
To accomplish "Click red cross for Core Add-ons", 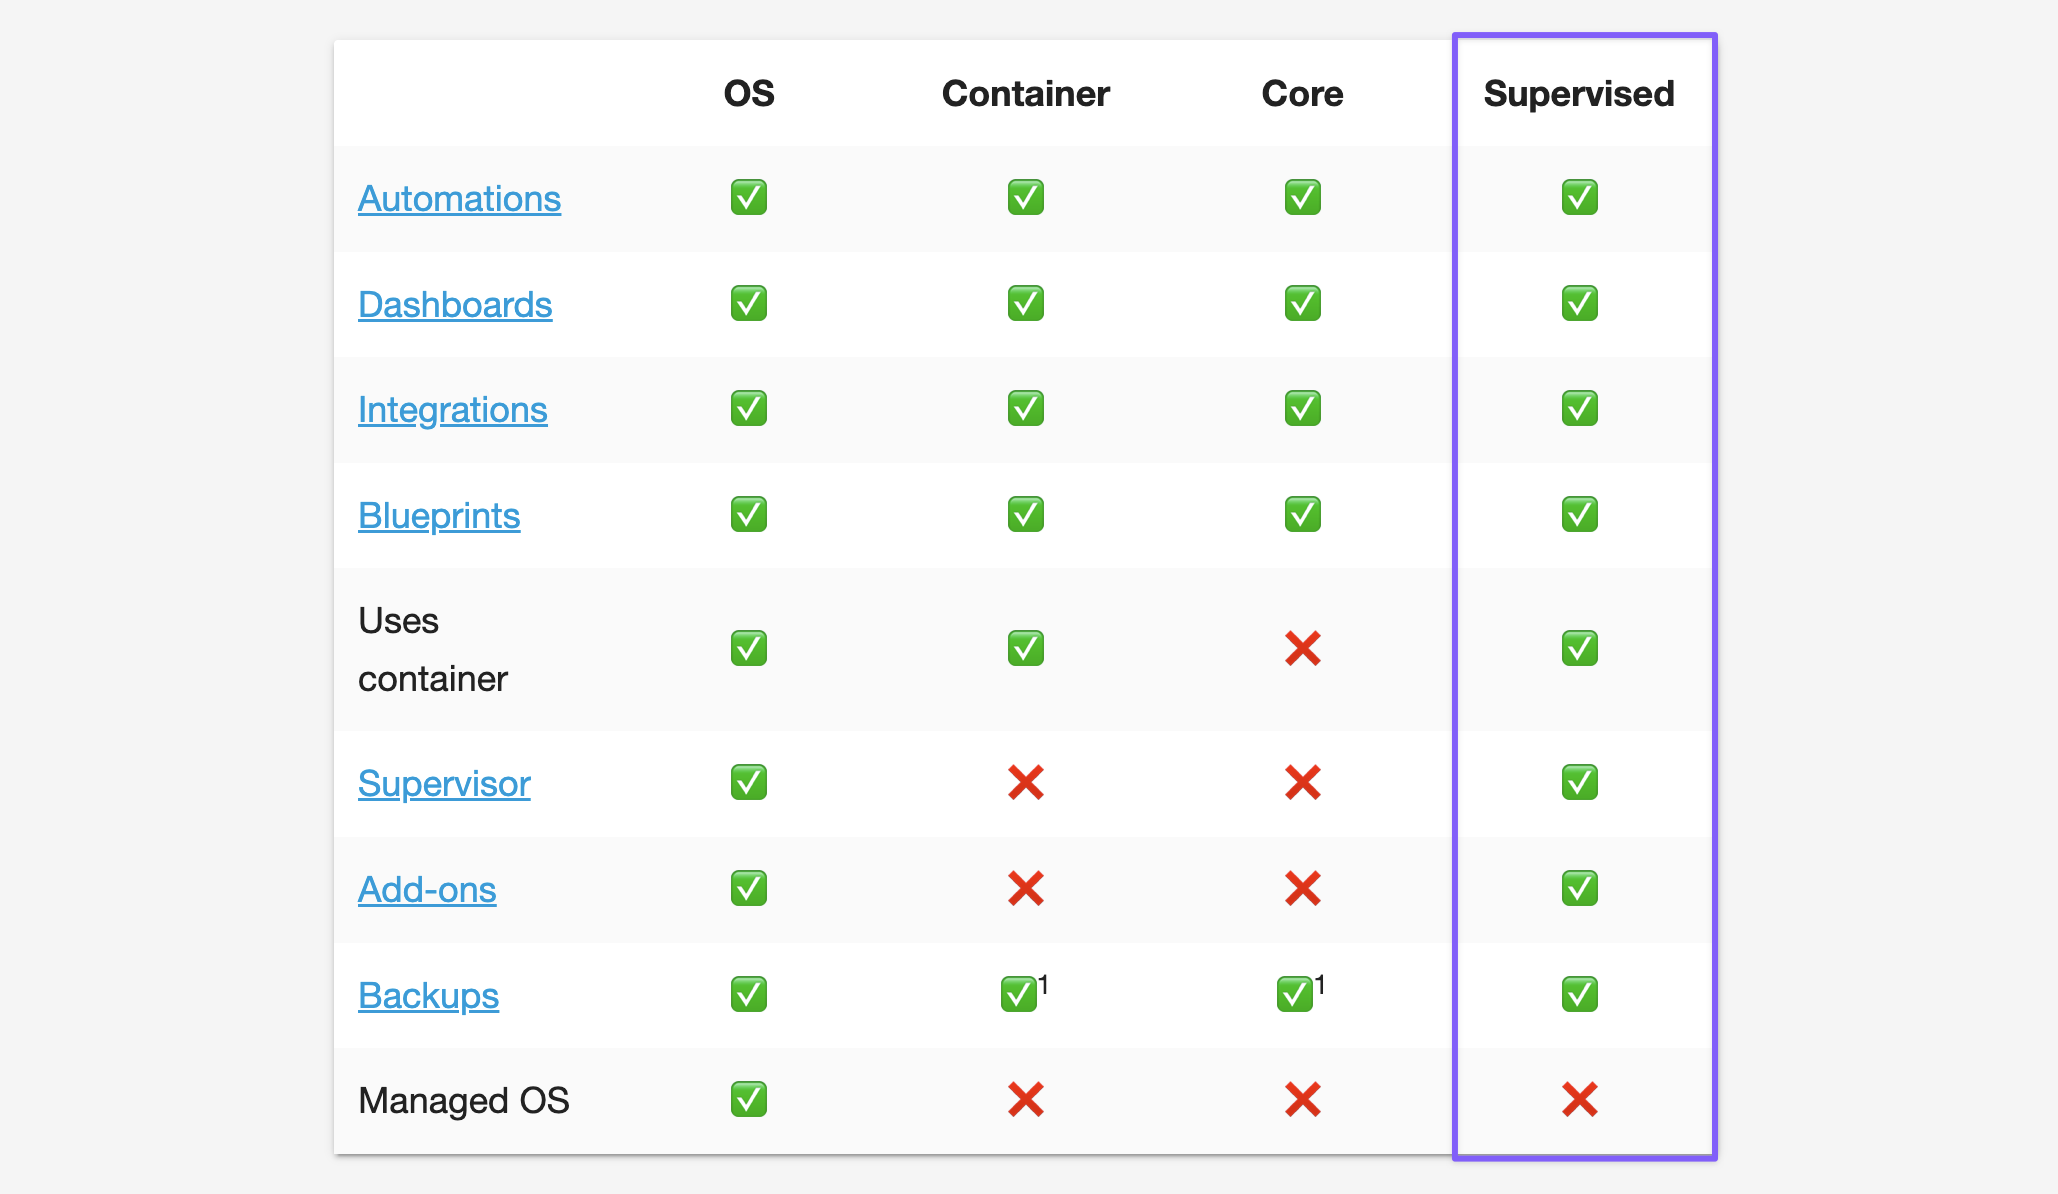I will point(1302,889).
